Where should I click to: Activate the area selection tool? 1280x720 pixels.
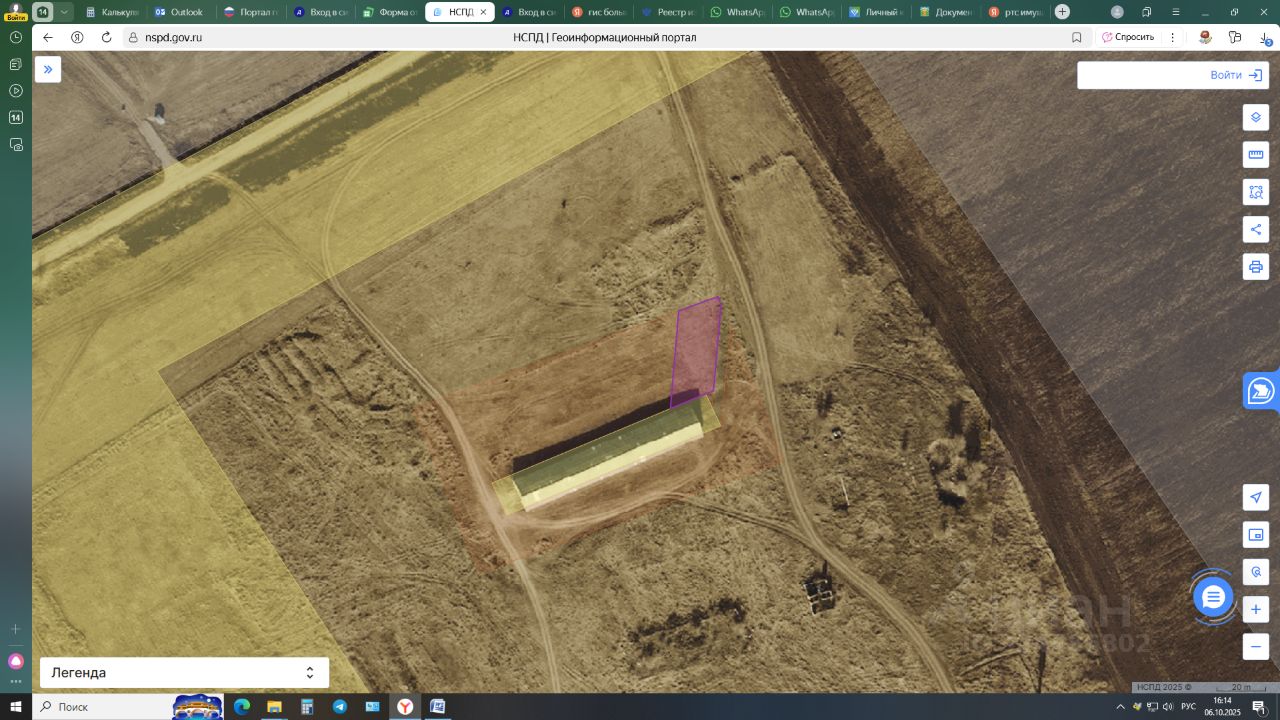pyautogui.click(x=1256, y=192)
